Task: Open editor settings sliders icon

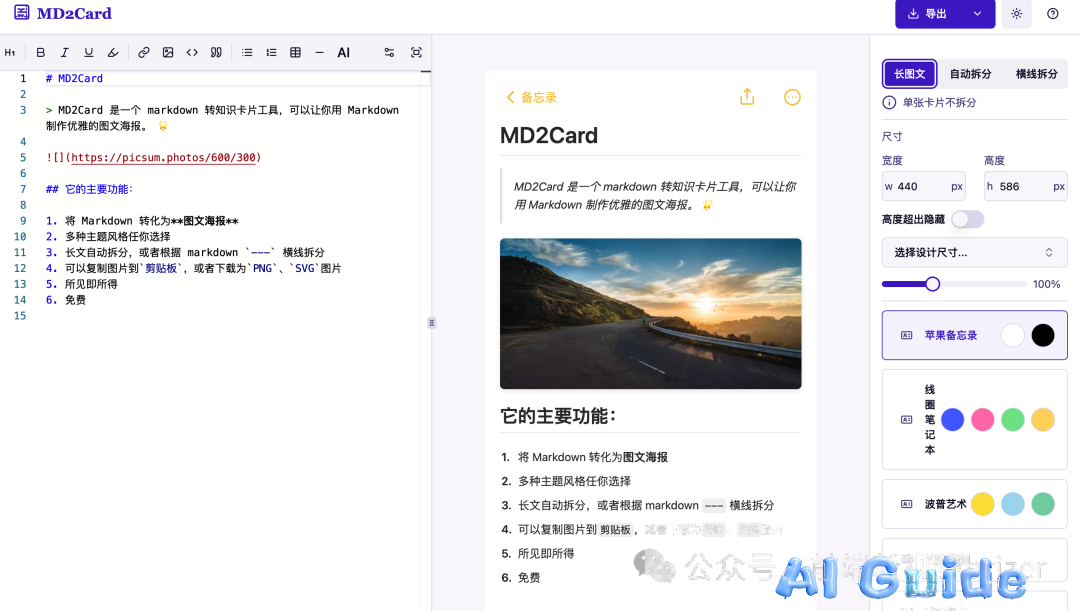Action: point(389,52)
